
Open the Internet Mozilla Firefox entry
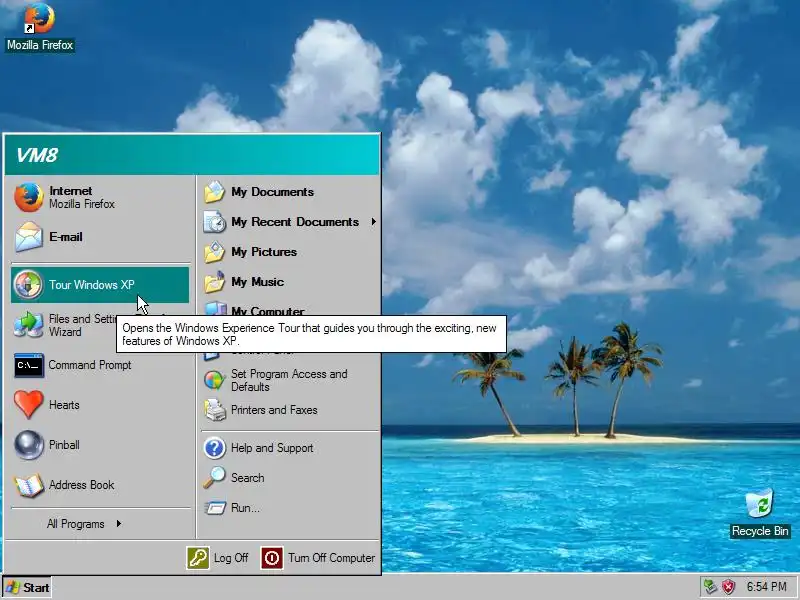[100, 197]
